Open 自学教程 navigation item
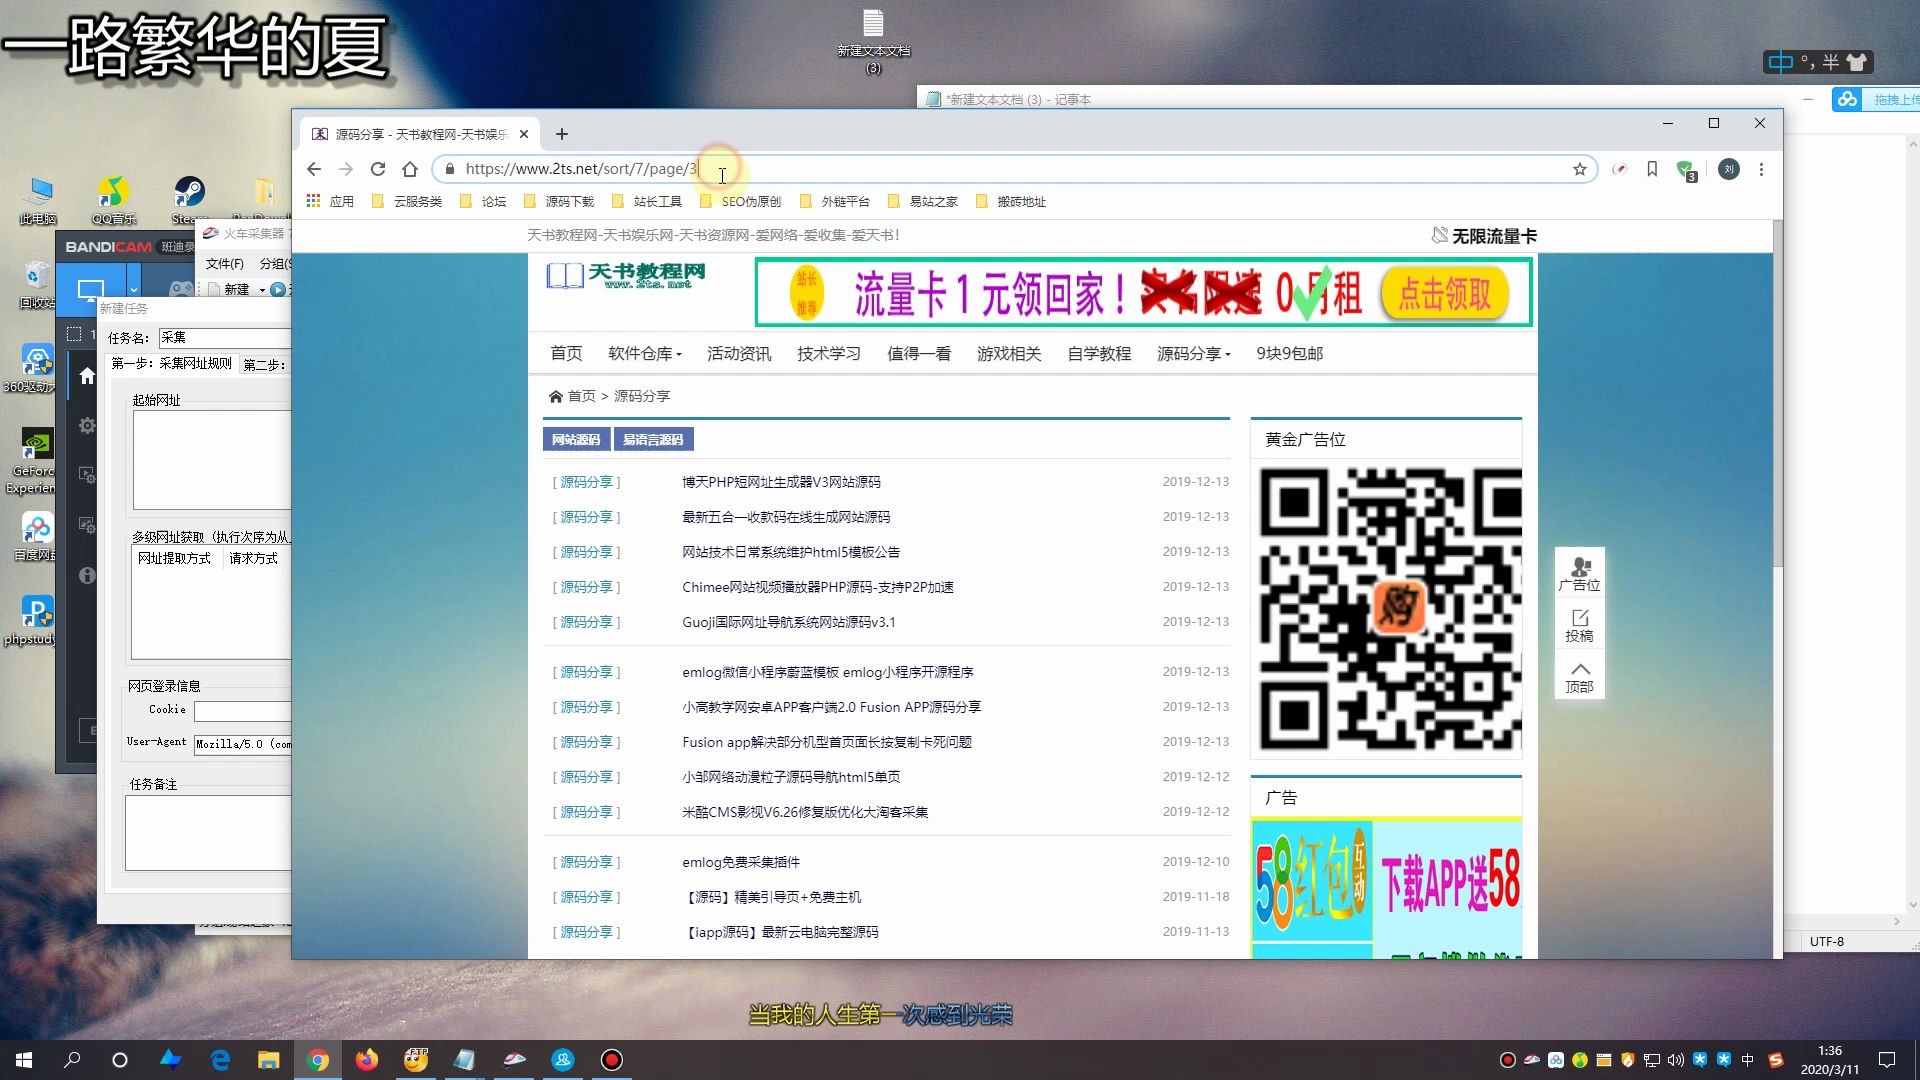 coord(1099,353)
